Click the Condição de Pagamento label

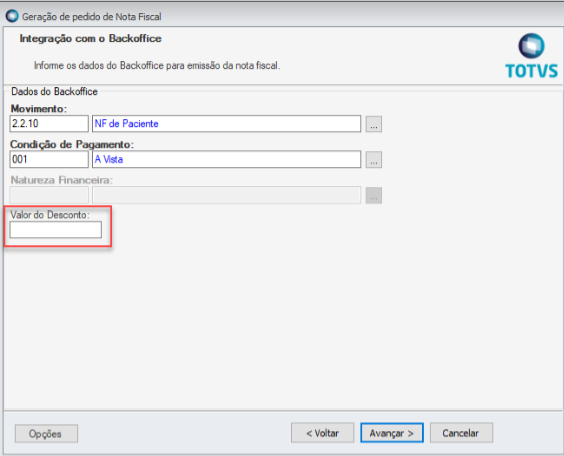point(72,145)
